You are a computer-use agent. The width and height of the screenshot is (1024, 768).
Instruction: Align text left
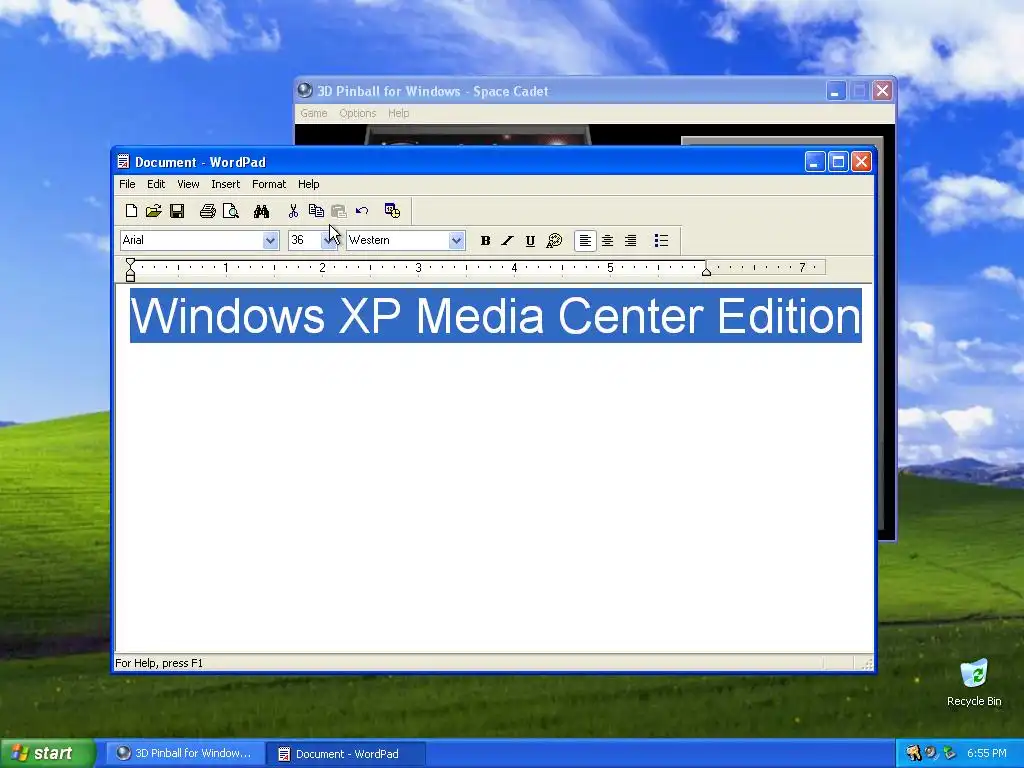[585, 241]
